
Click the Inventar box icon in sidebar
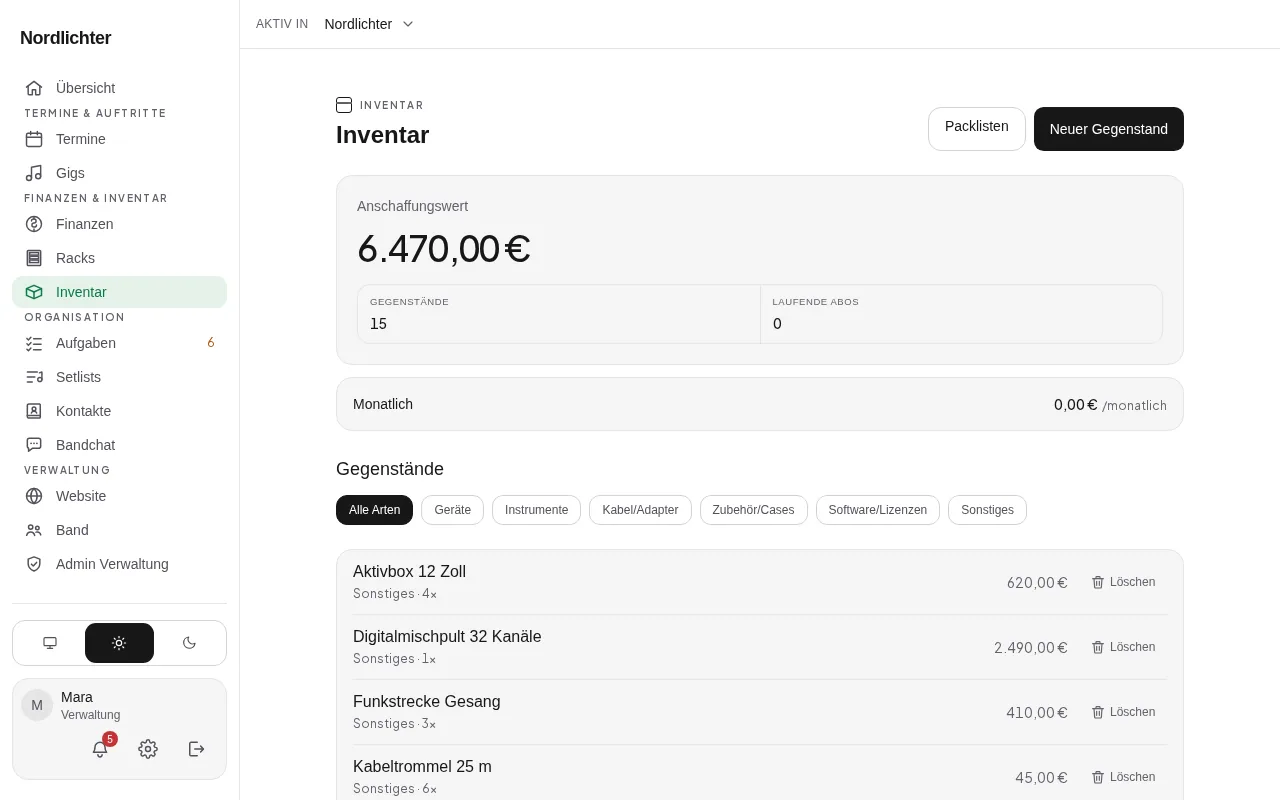point(34,292)
